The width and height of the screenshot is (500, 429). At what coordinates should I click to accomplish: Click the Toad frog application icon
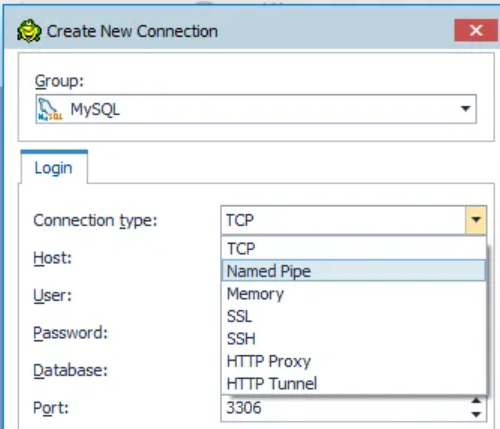[29, 31]
